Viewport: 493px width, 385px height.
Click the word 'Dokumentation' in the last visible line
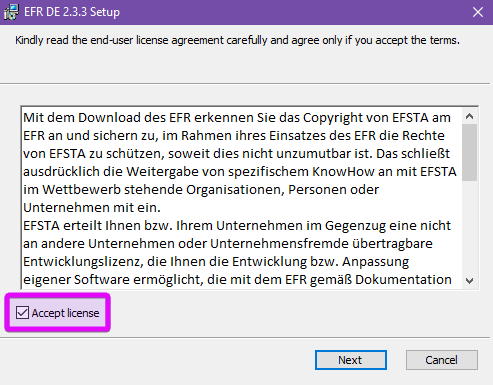click(x=403, y=280)
